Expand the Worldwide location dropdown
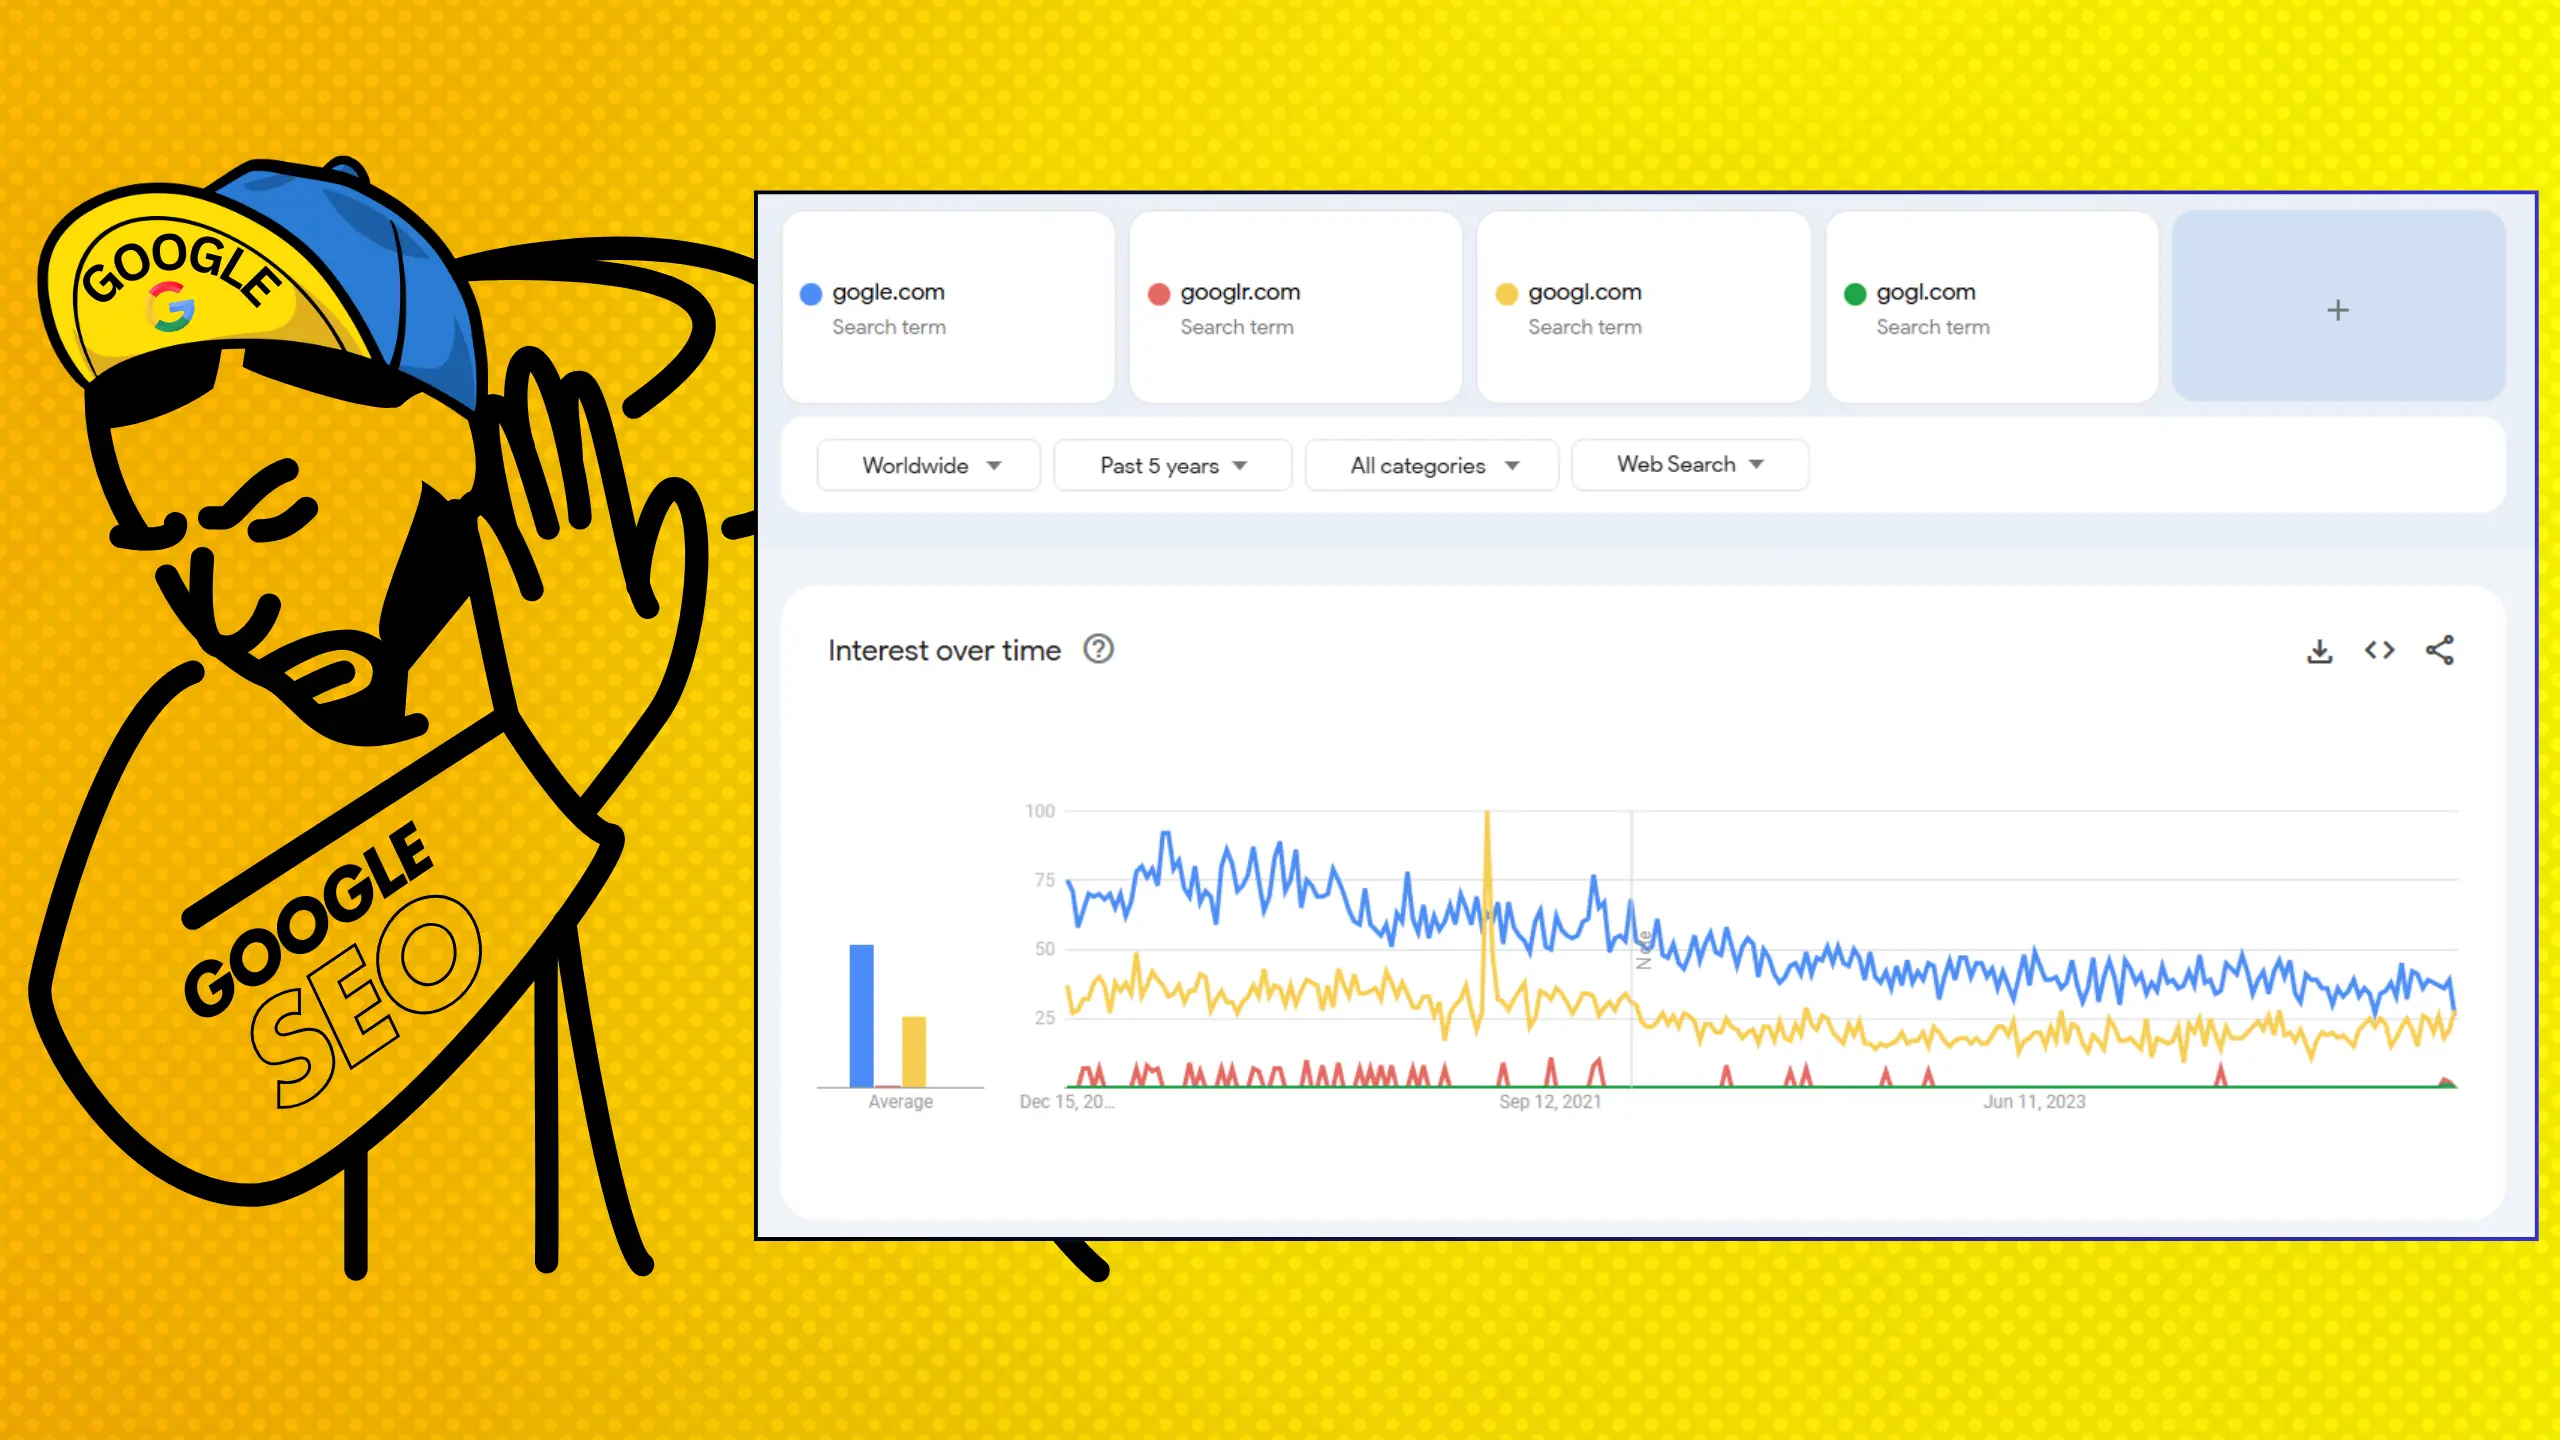Screen dimensions: 2560x1440 tap(927, 464)
